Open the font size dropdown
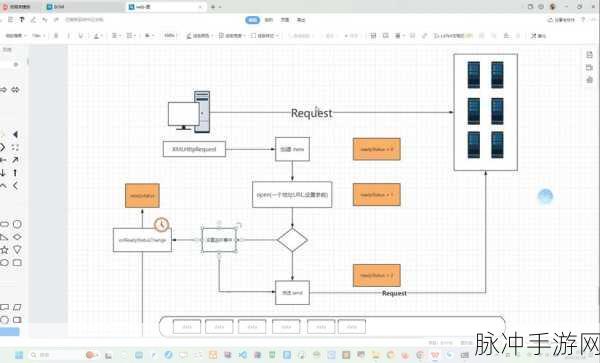 point(38,36)
